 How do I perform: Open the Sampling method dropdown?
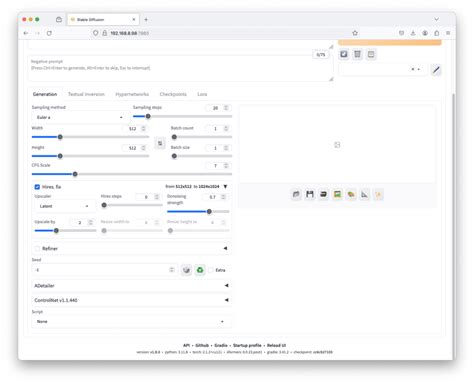[x=80, y=117]
